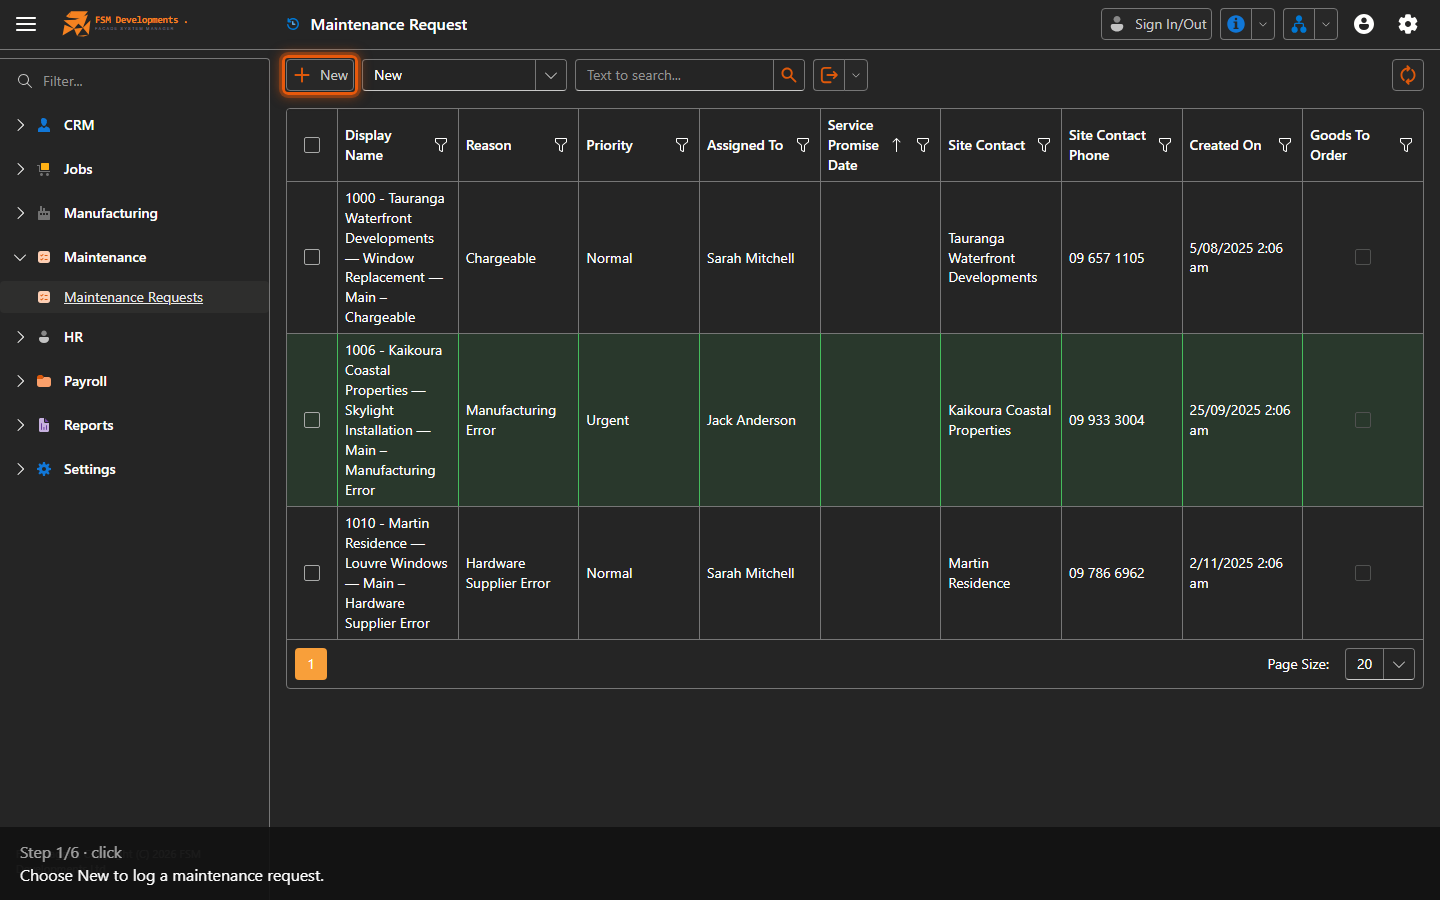The width and height of the screenshot is (1440, 900).
Task: Select the HR menu label
Action: 74,337
